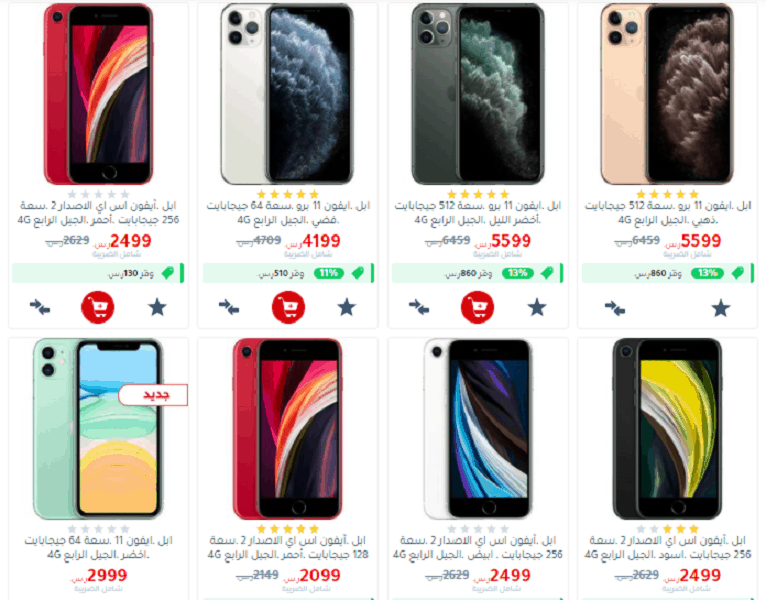766x600 pixels.
Task: Favorite the red iPhone SE 256GB with star
Action: [157, 307]
